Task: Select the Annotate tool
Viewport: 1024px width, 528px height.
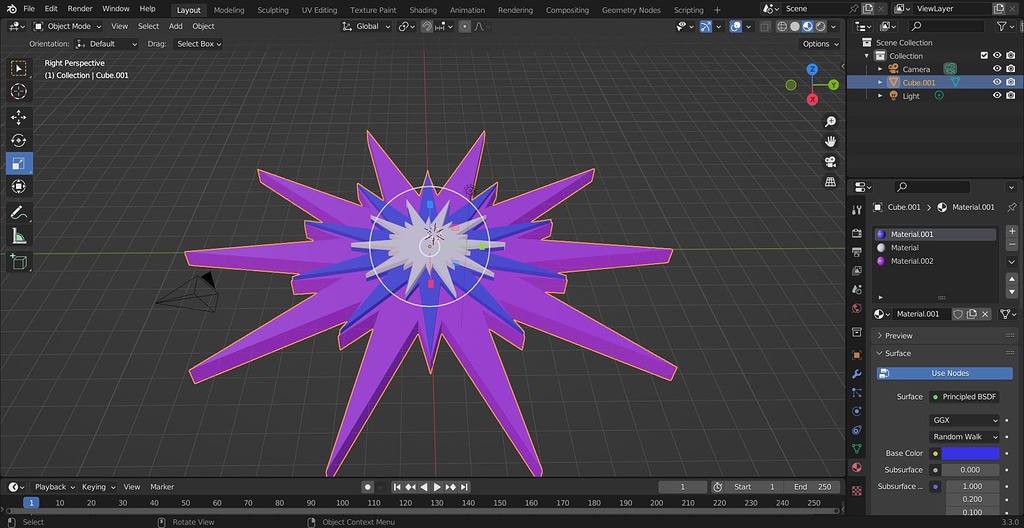Action: pyautogui.click(x=19, y=212)
